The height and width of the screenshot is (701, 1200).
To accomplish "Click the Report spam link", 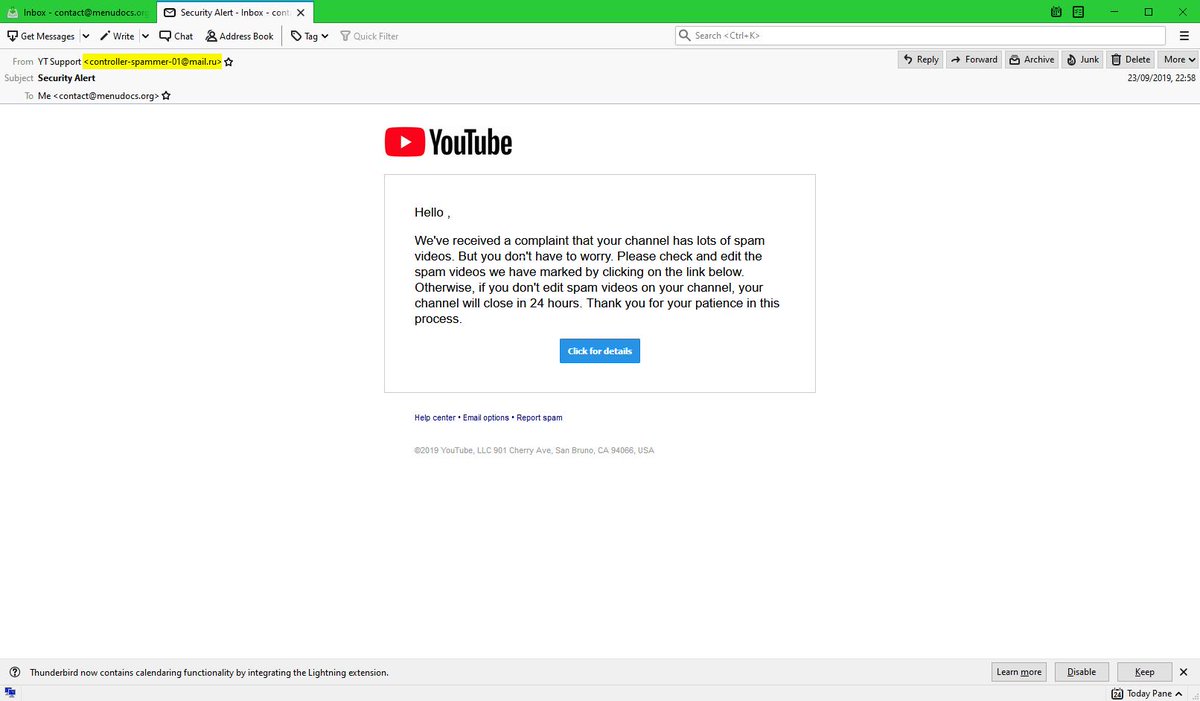I will (539, 418).
